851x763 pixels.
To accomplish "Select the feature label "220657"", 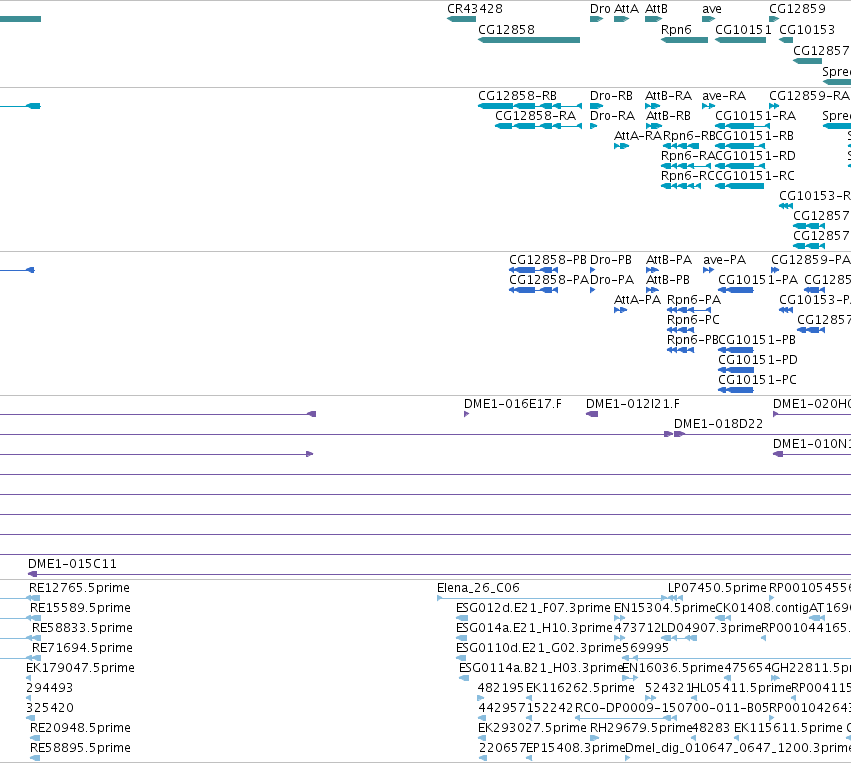I will click(x=502, y=748).
